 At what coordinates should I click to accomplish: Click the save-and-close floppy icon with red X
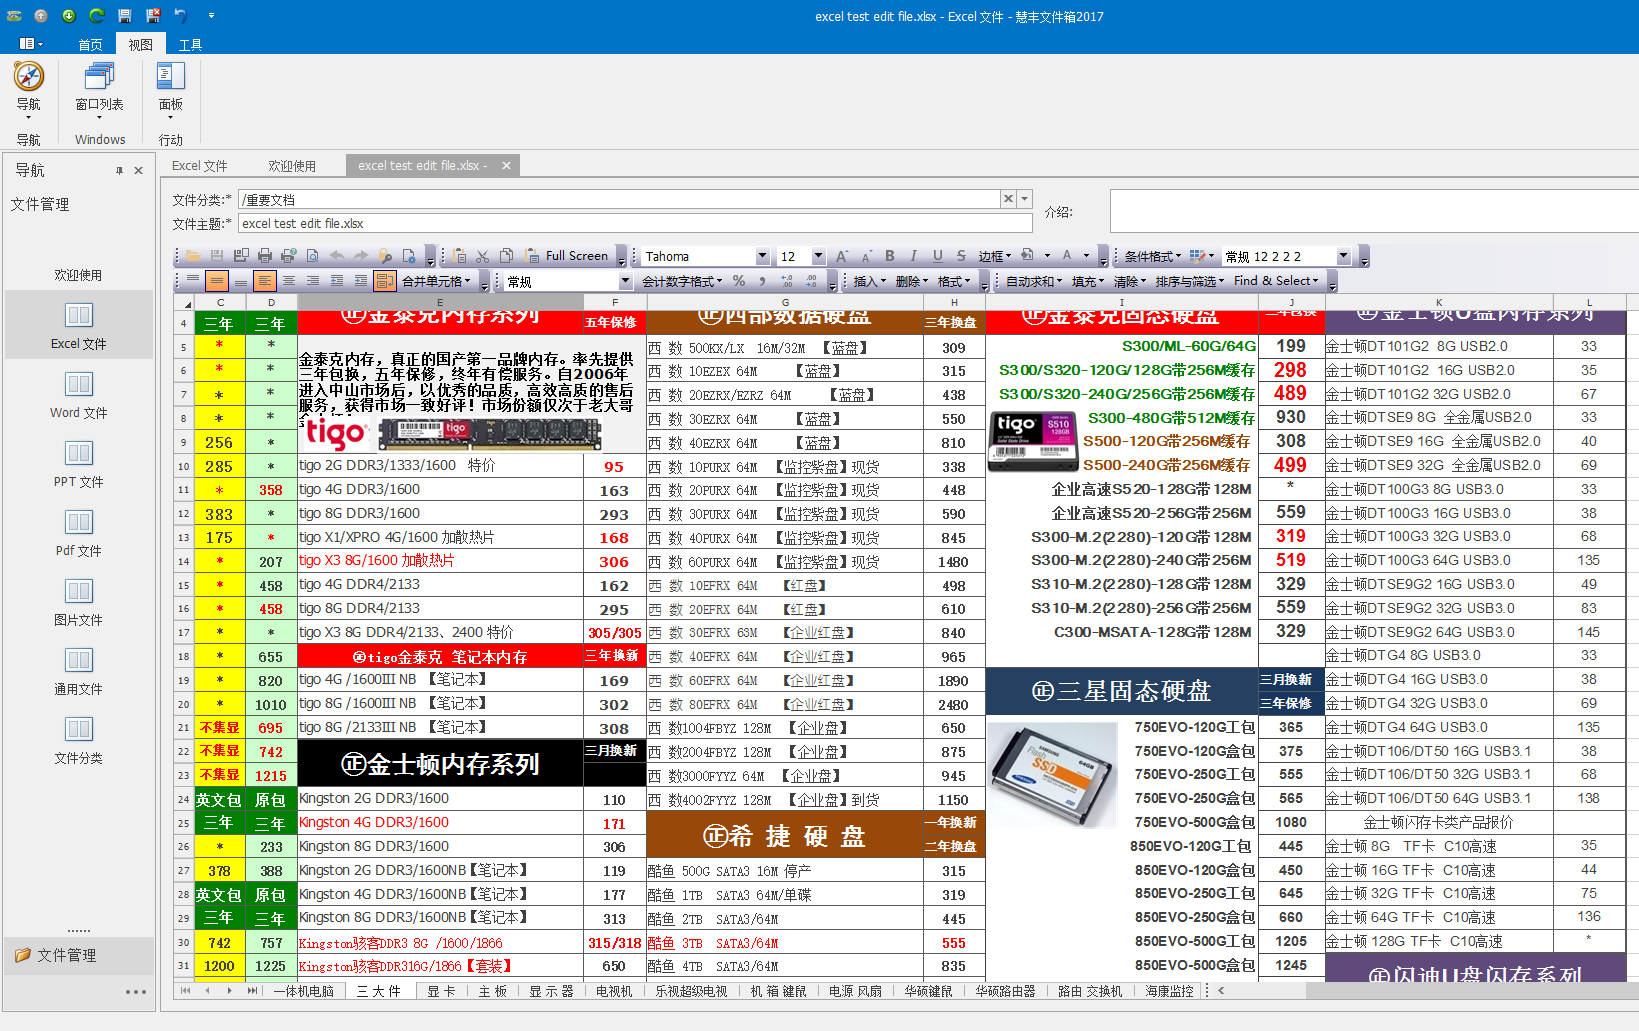153,16
